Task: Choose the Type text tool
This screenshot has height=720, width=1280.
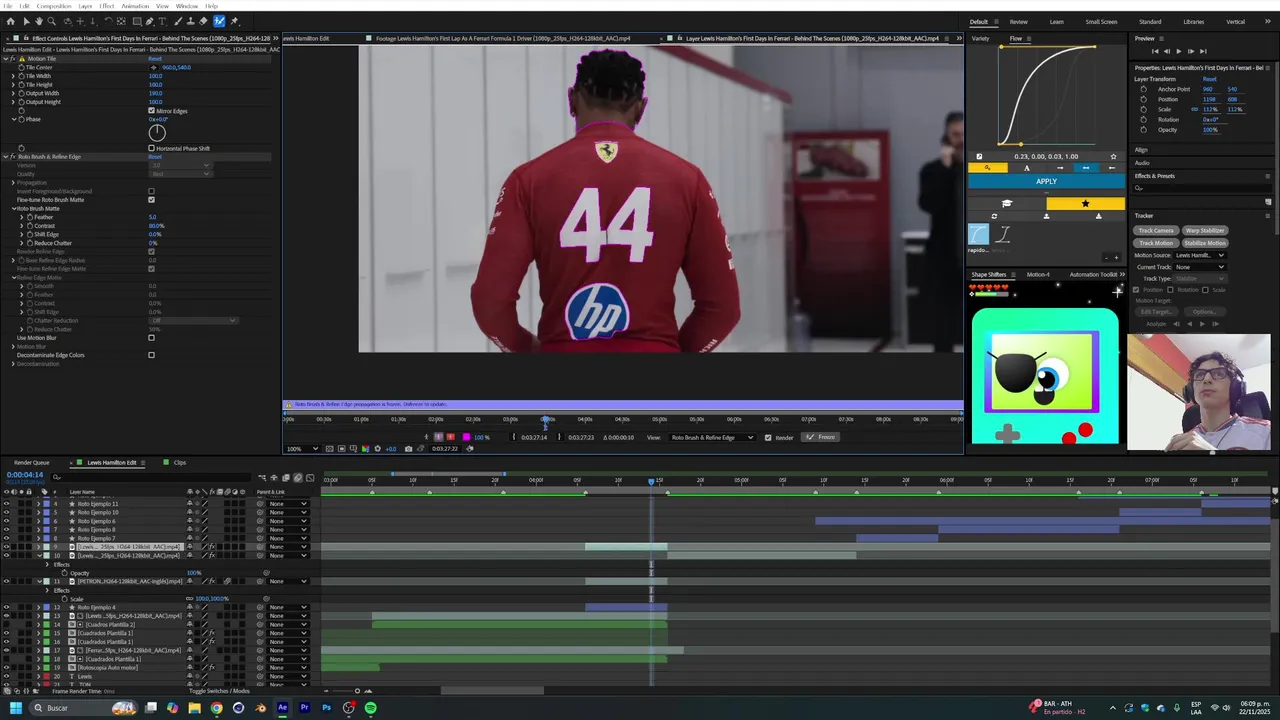Action: click(162, 21)
